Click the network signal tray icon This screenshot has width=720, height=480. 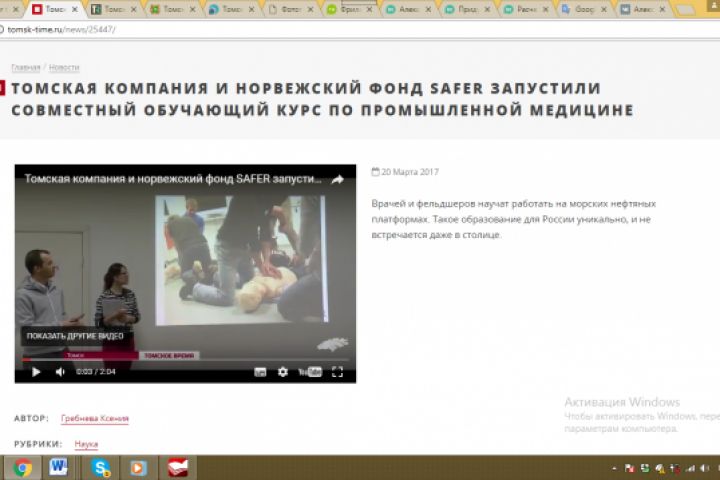(x=690, y=469)
